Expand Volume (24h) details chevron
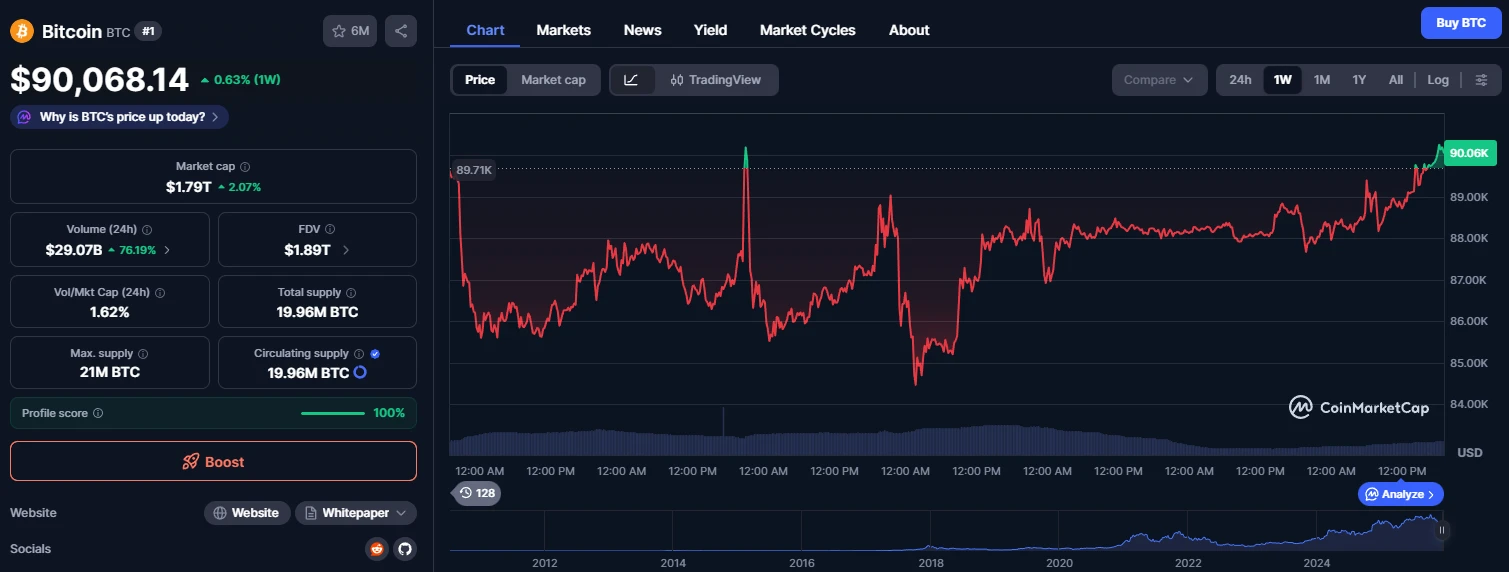 [x=167, y=250]
